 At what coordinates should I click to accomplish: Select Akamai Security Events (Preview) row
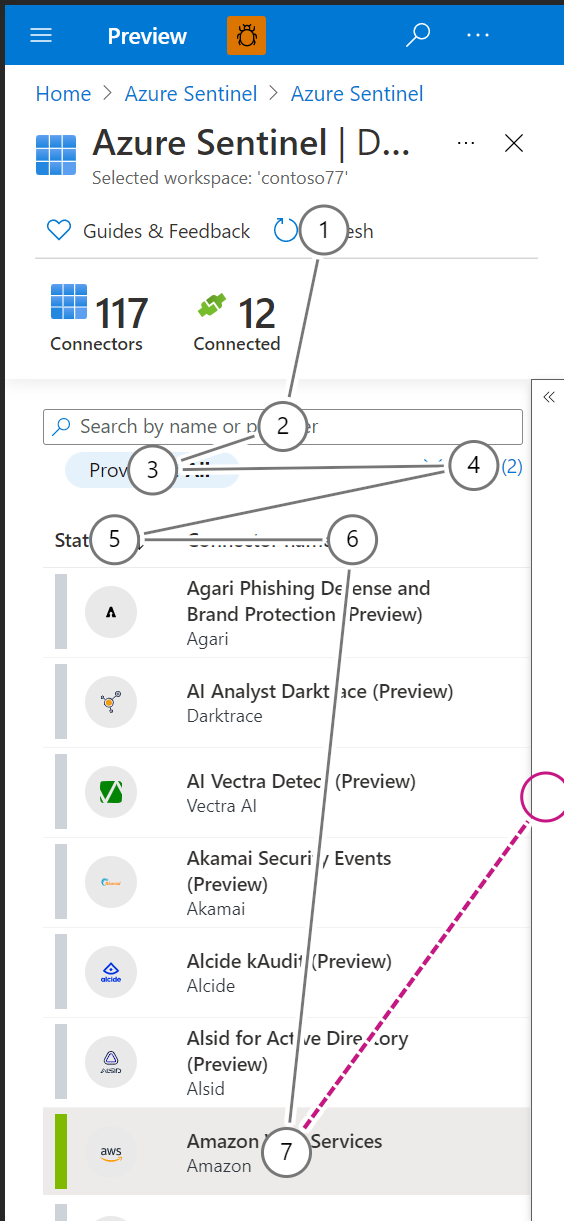(286, 883)
